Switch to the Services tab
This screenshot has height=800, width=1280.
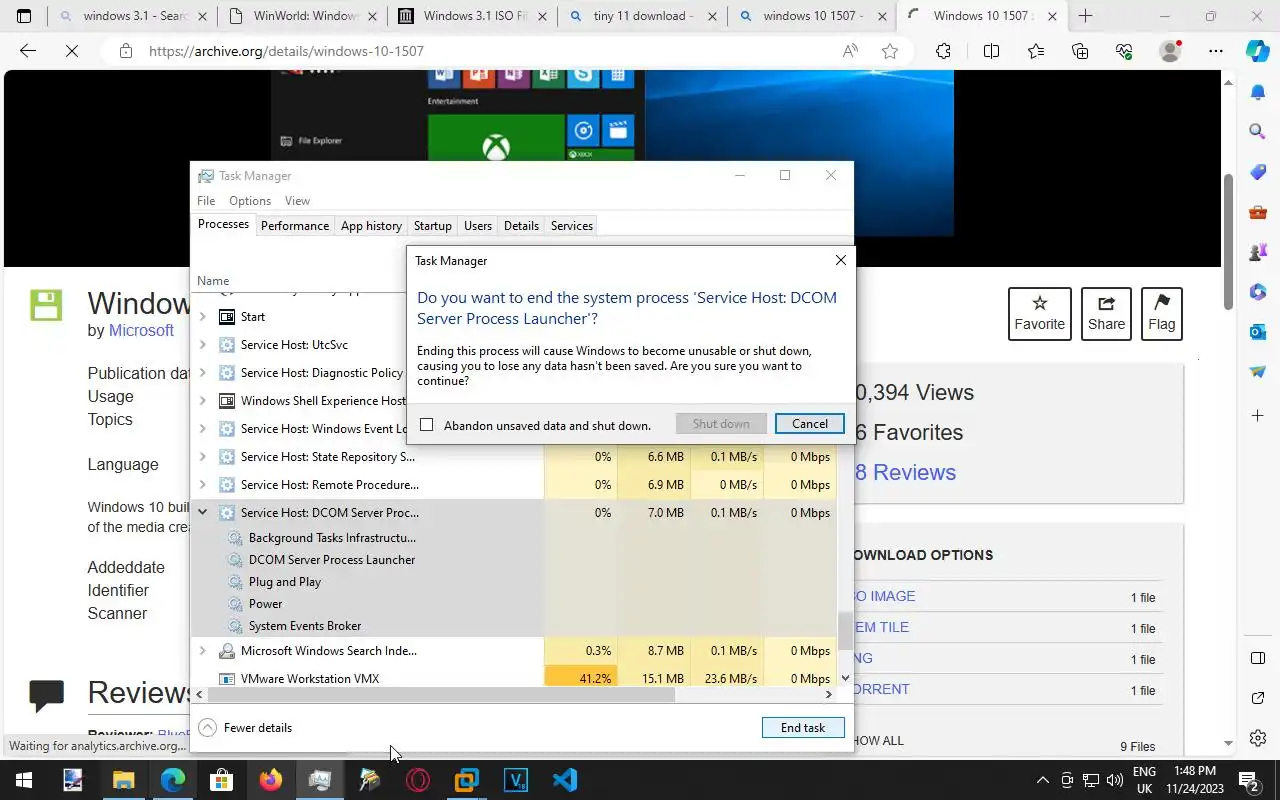pos(572,226)
